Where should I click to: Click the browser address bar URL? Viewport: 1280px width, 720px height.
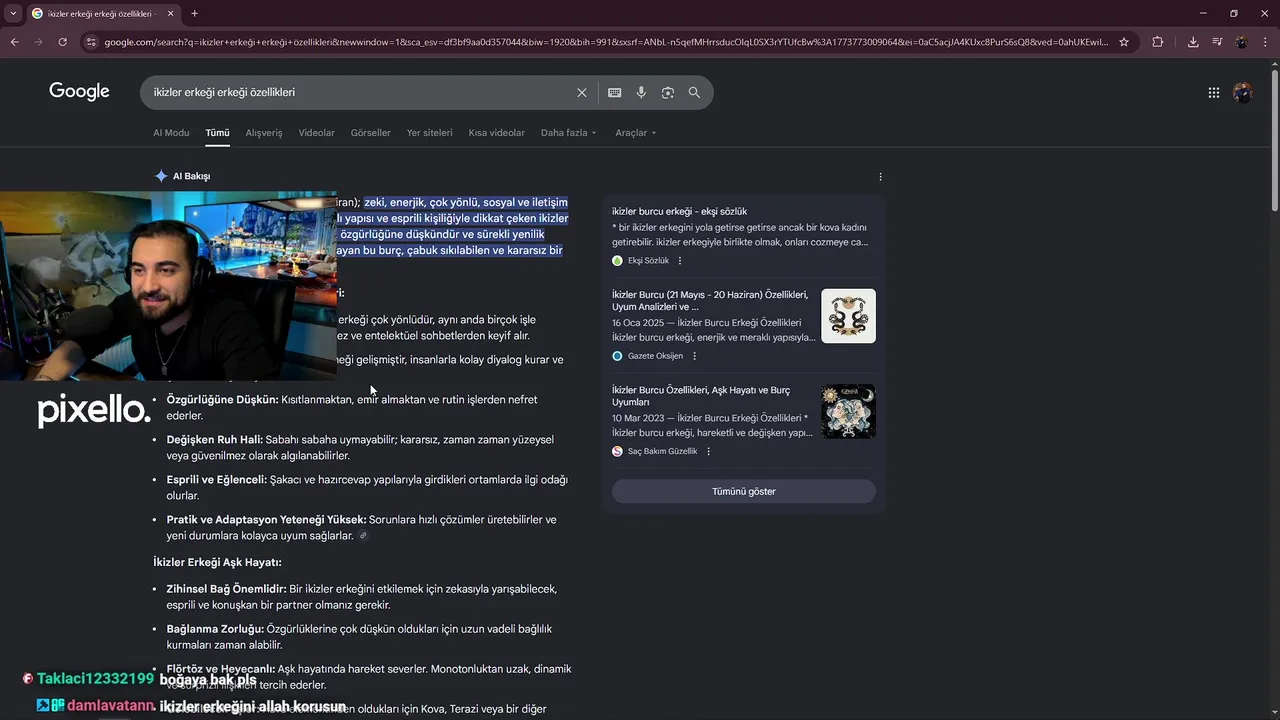(606, 42)
